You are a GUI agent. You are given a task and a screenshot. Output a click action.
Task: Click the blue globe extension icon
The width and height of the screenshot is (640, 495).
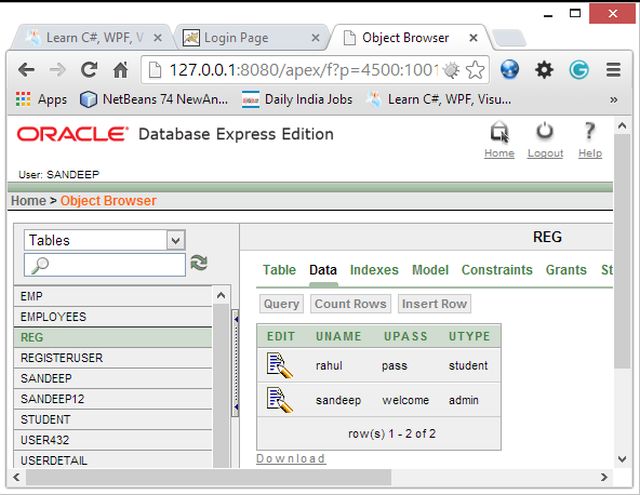coord(510,69)
